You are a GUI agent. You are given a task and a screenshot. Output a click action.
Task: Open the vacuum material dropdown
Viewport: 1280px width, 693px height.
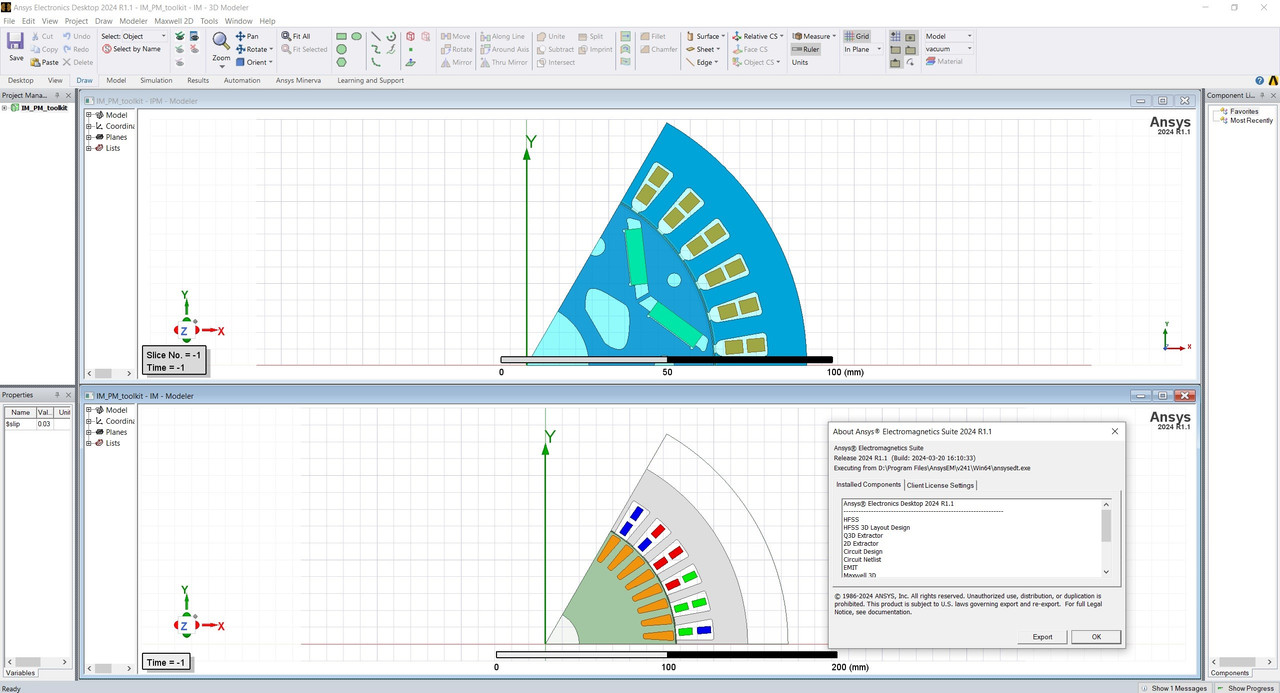(x=948, y=49)
